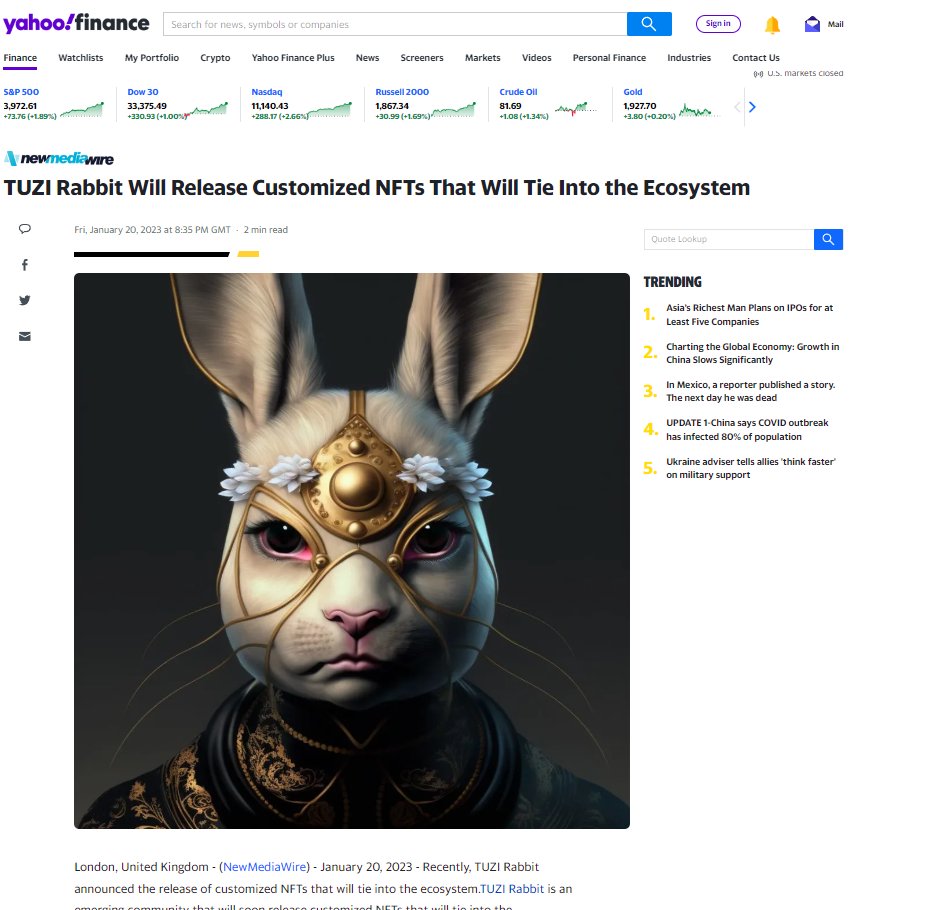Click the TUZI Rabbit article image

pyautogui.click(x=352, y=551)
